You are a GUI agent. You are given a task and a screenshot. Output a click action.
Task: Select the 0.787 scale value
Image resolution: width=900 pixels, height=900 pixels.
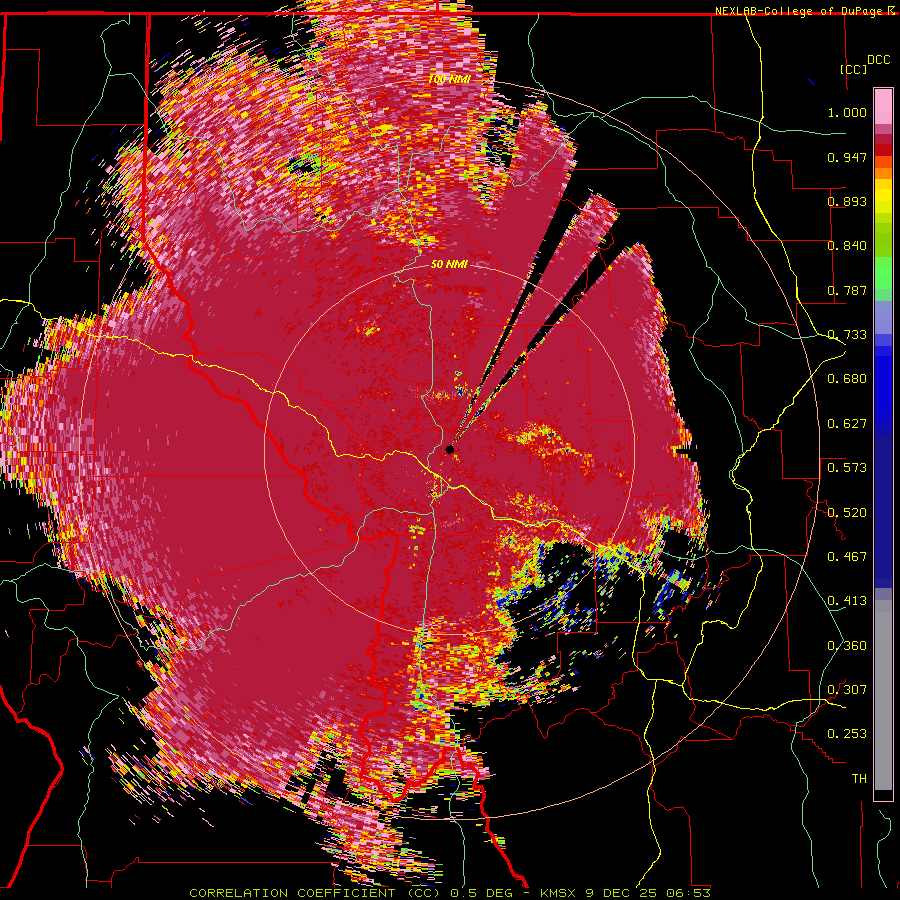point(847,290)
